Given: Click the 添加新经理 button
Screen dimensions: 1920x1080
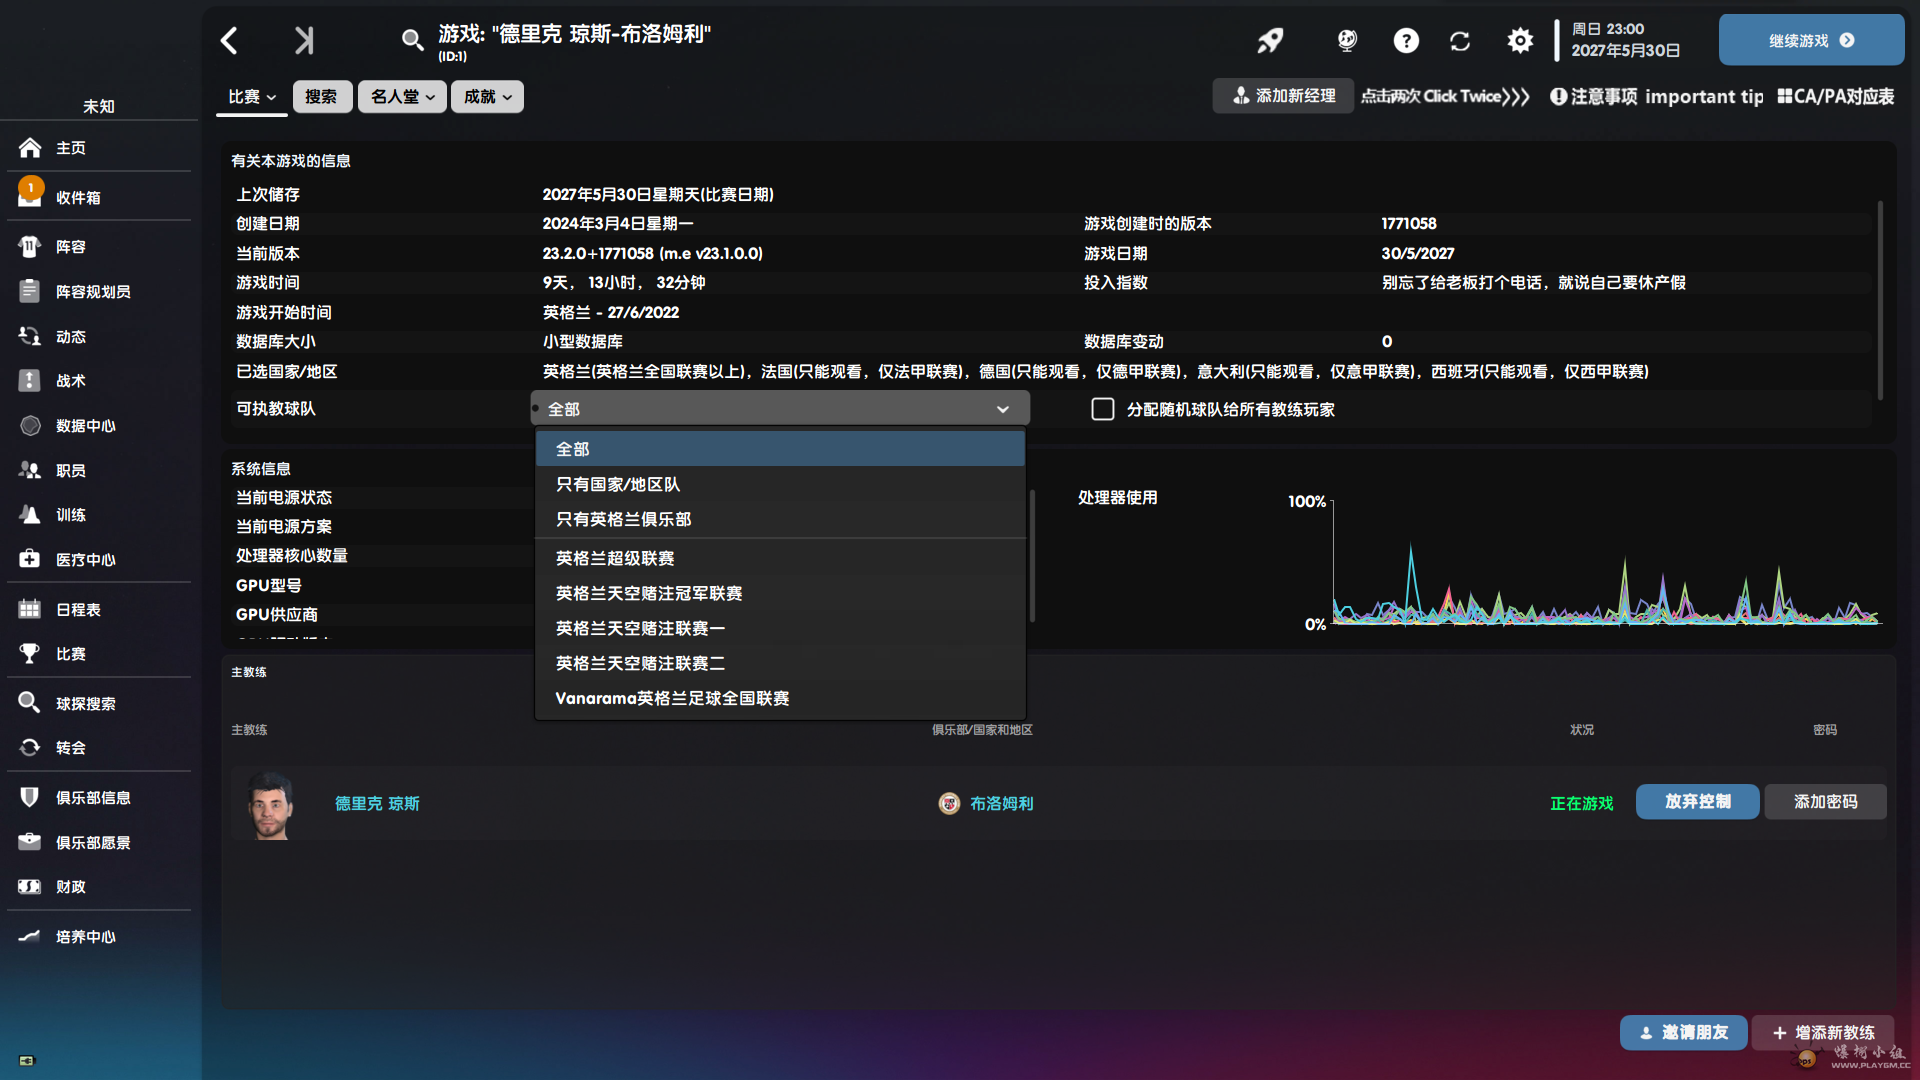Looking at the screenshot, I should [x=1283, y=96].
